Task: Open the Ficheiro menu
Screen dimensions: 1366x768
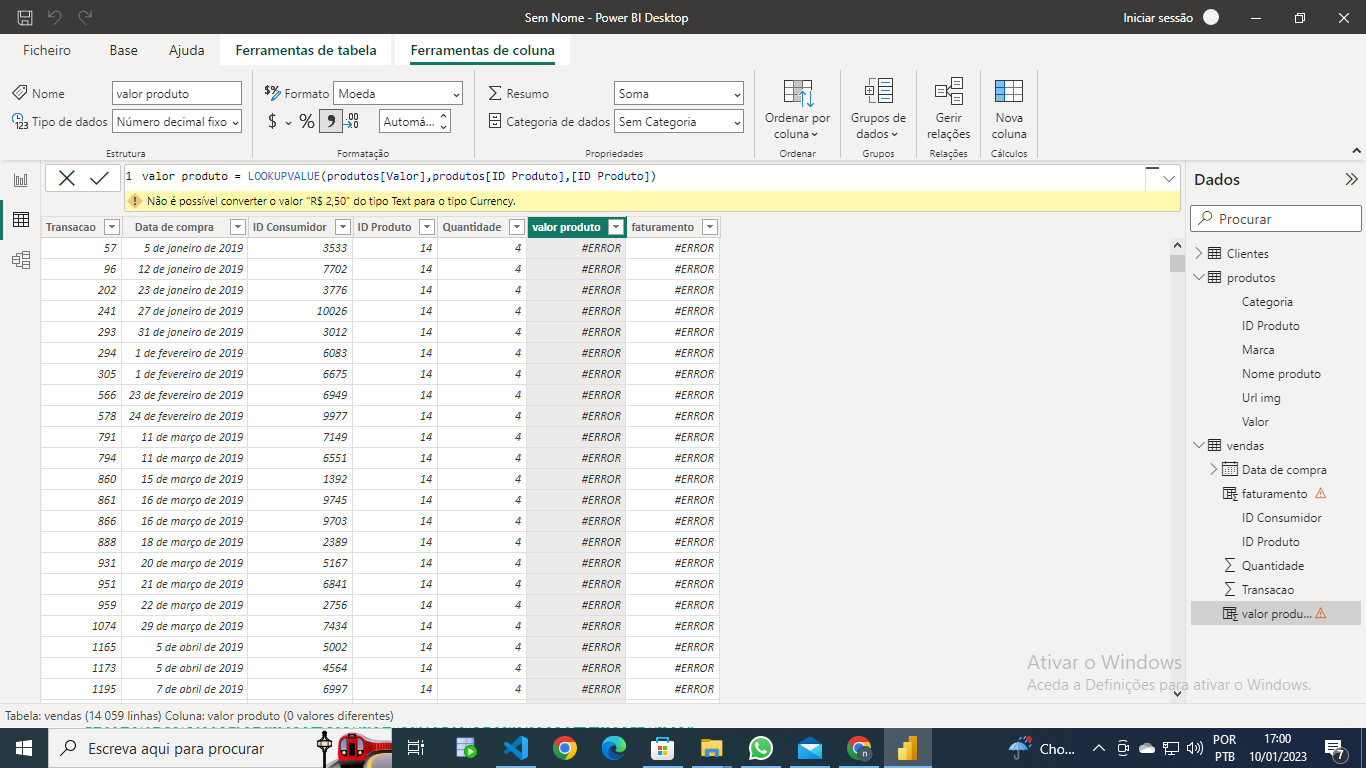Action: coord(47,50)
